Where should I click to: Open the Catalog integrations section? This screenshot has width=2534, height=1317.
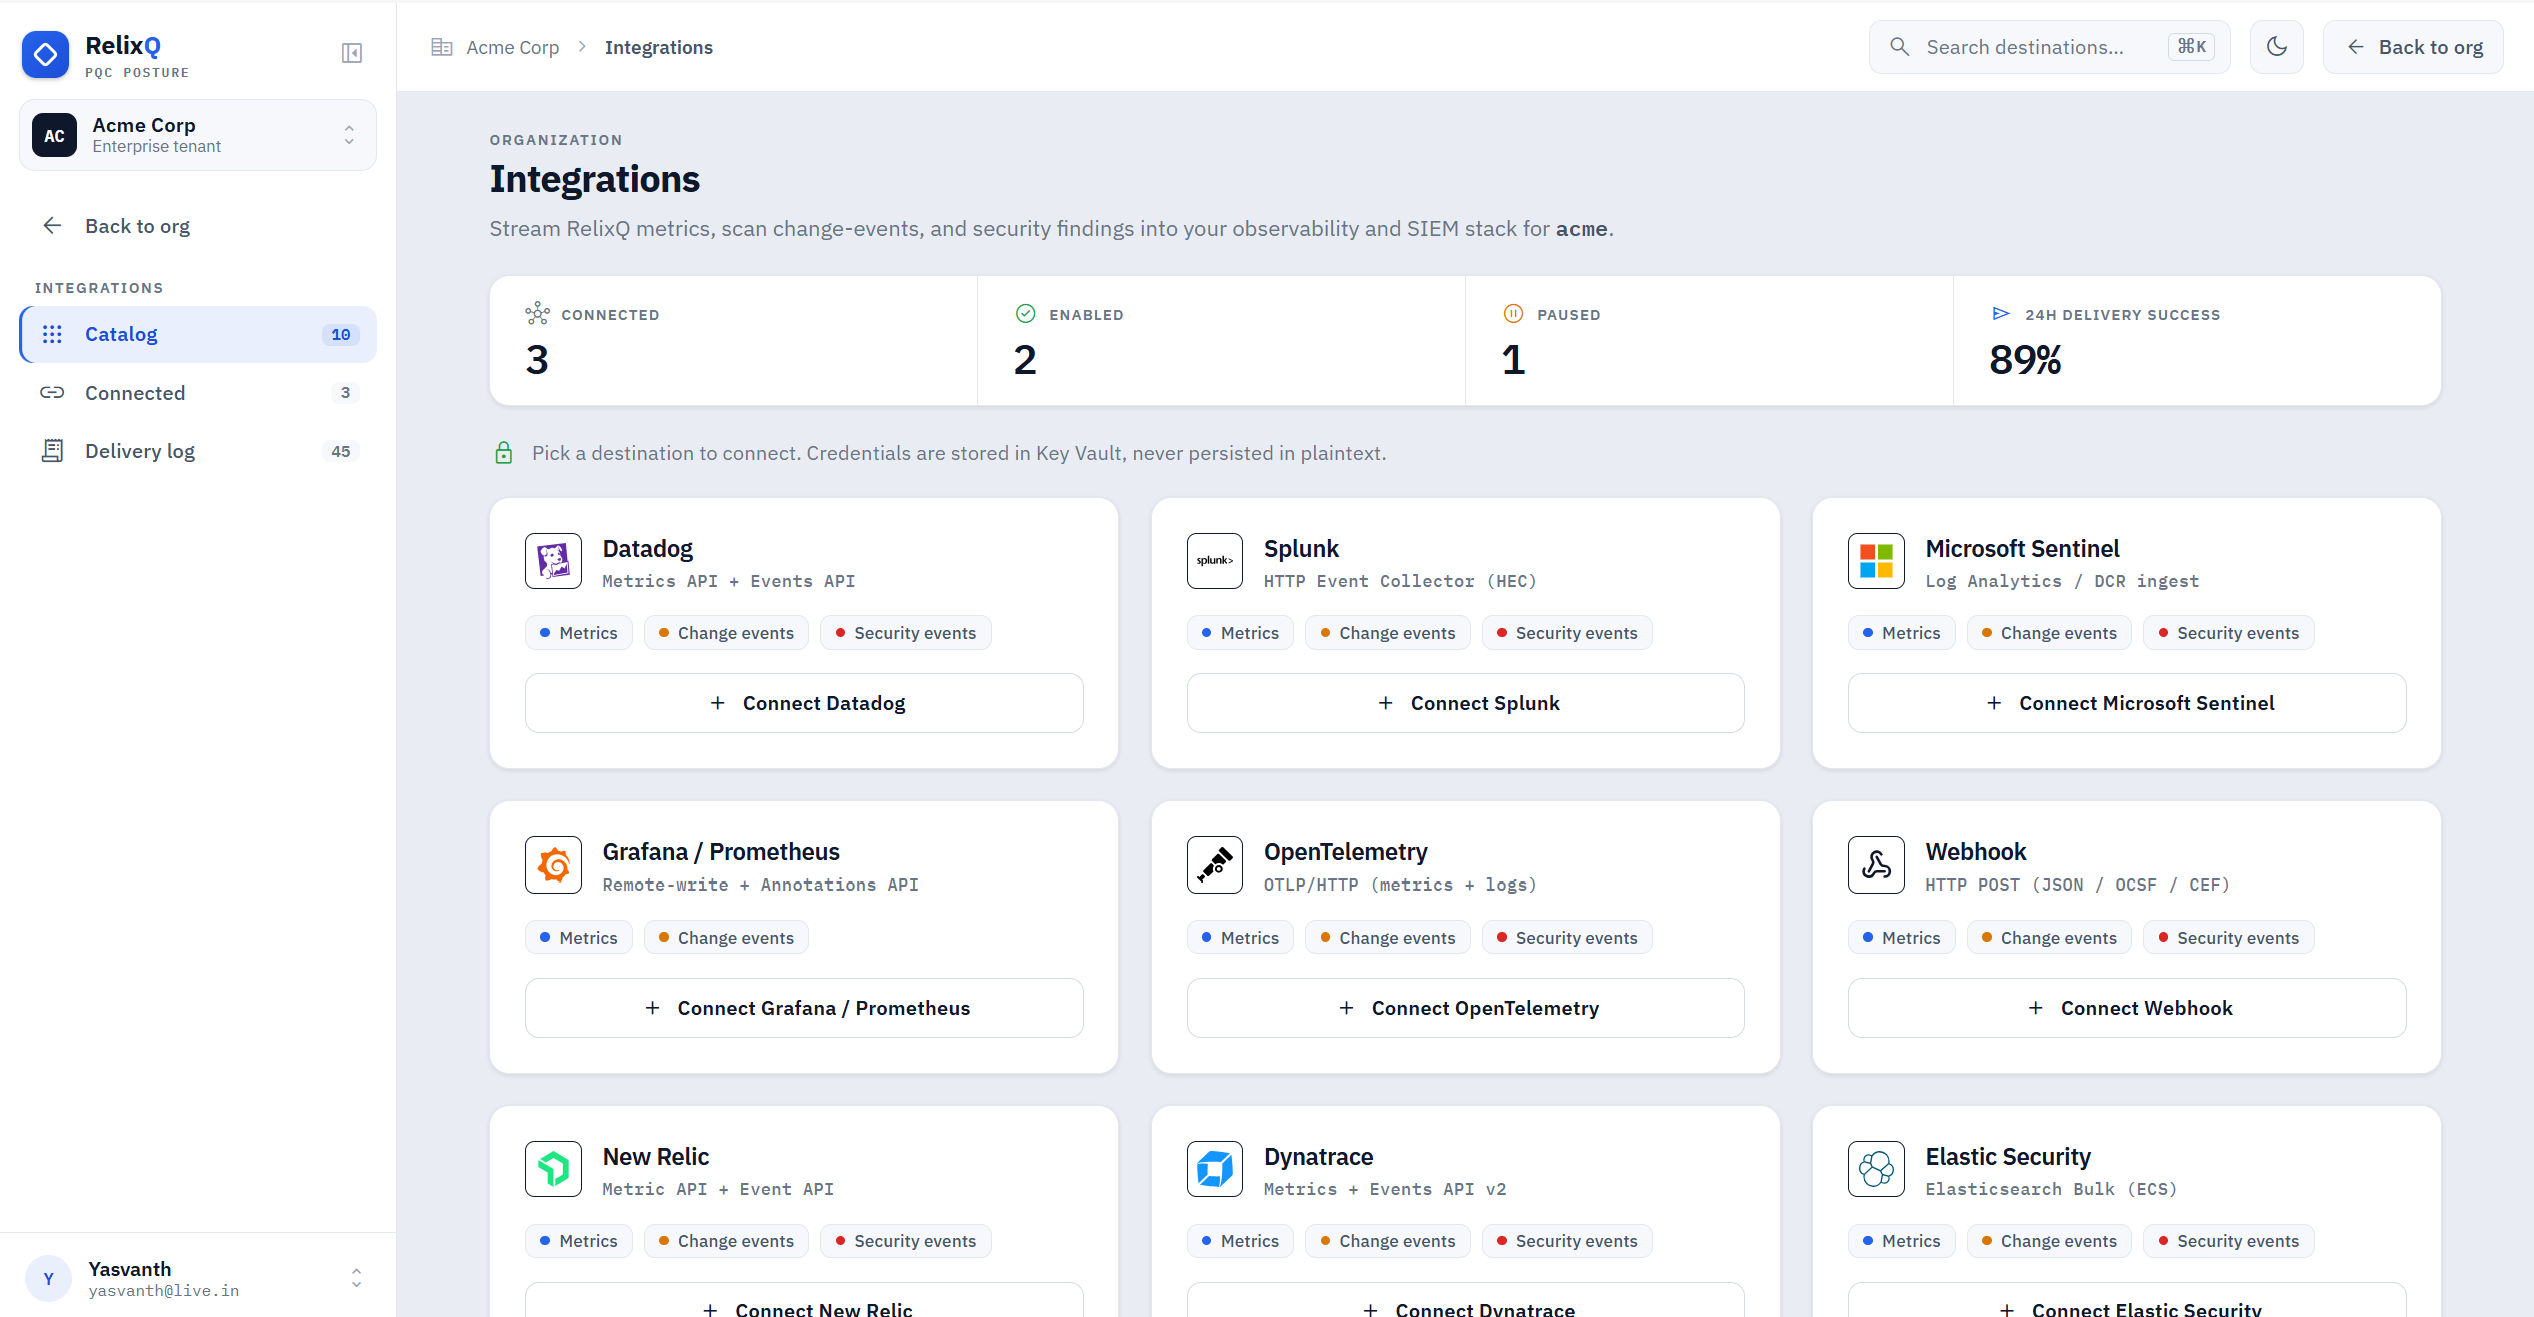tap(198, 334)
